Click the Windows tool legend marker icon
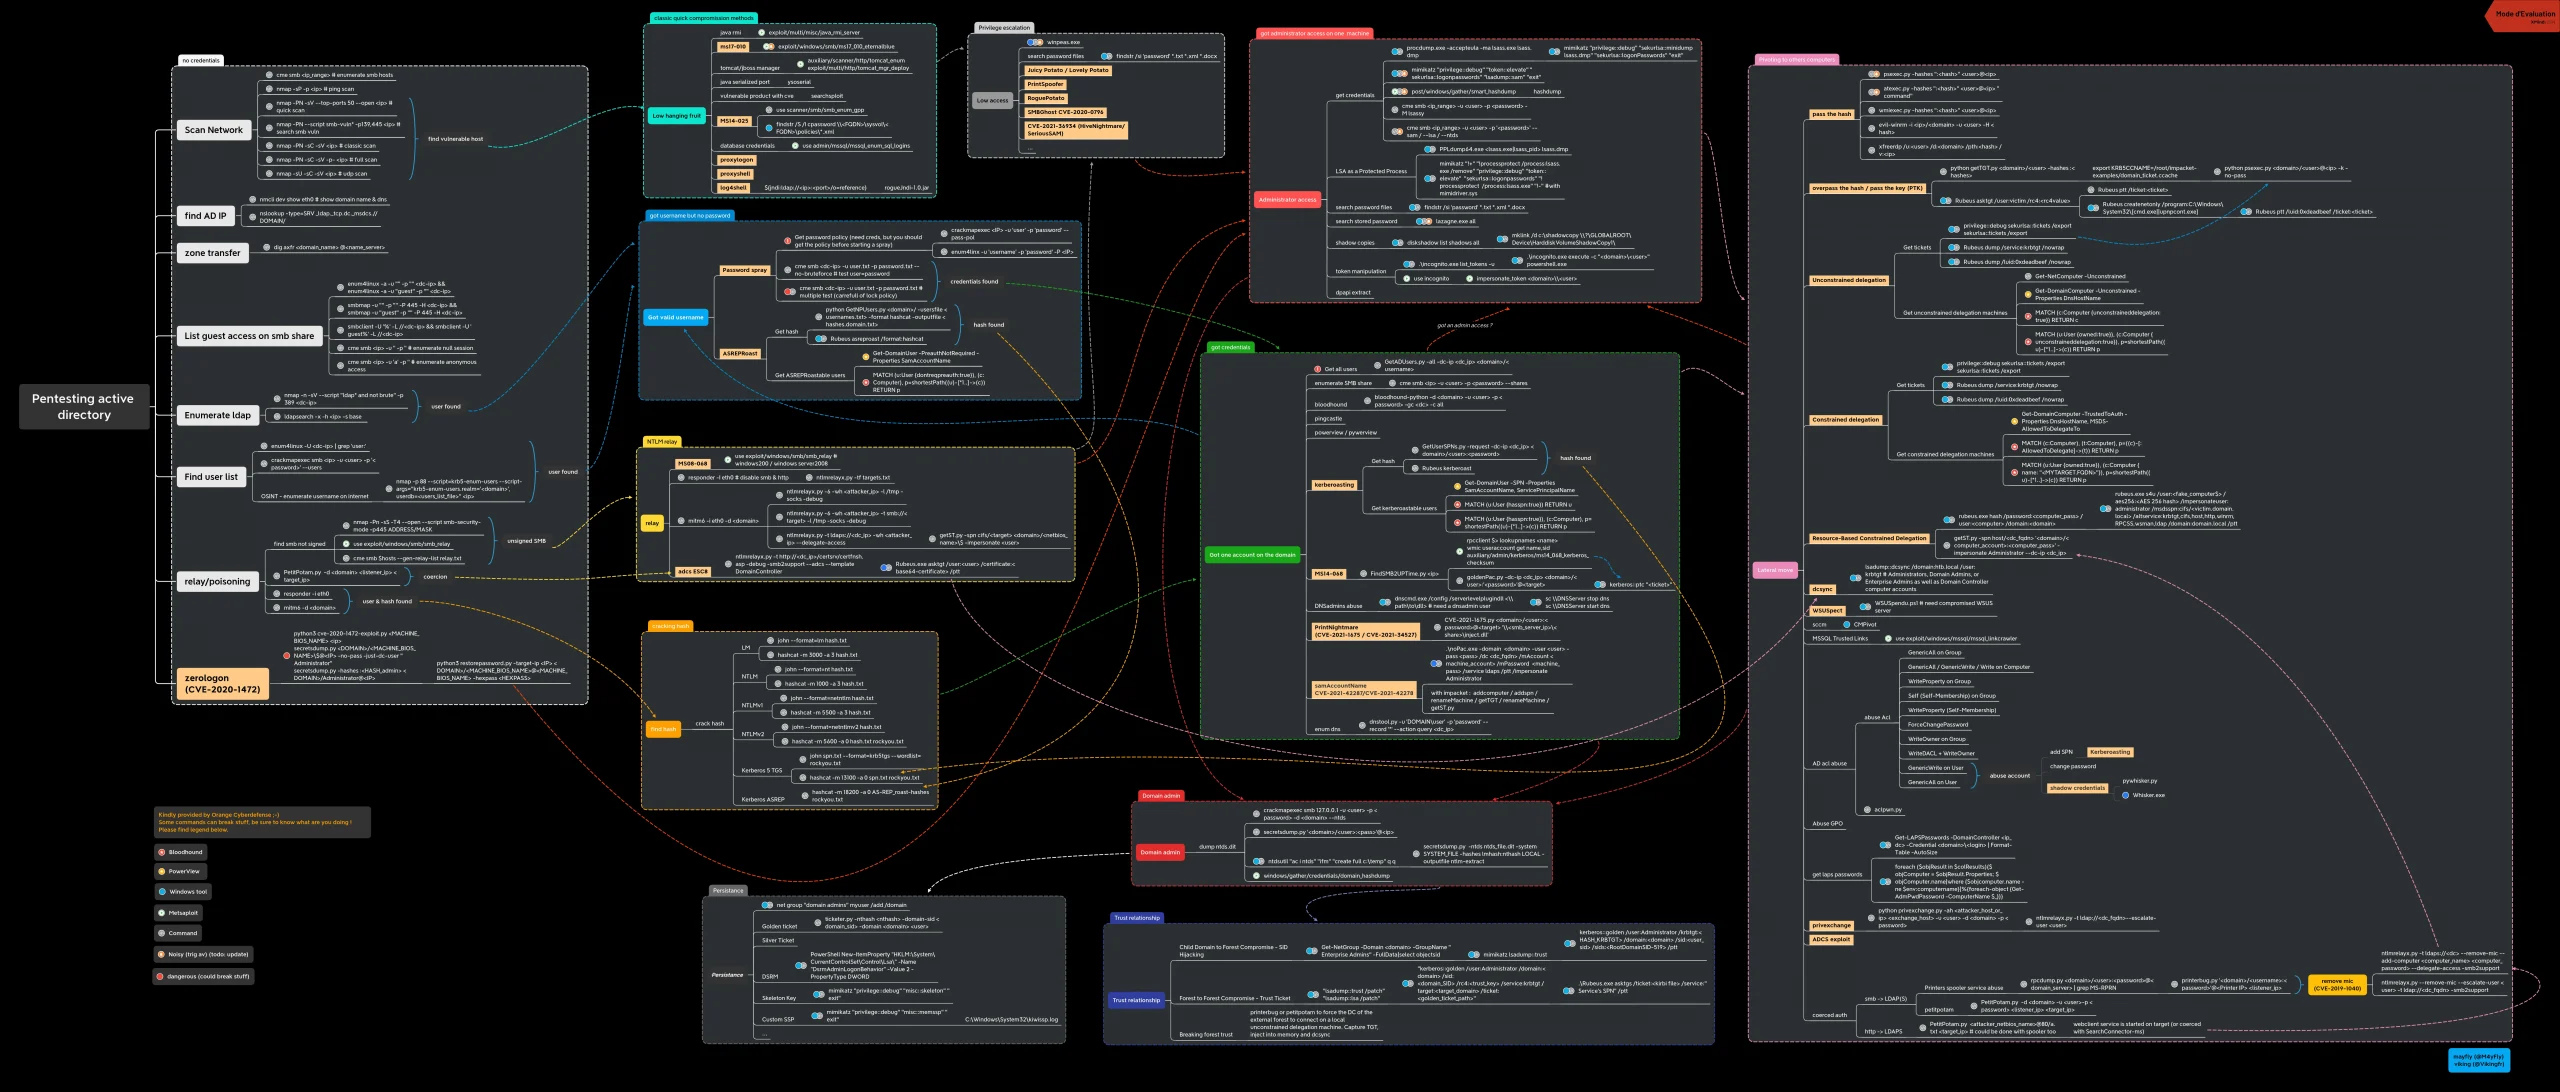The width and height of the screenshot is (2560, 1092). click(x=161, y=892)
